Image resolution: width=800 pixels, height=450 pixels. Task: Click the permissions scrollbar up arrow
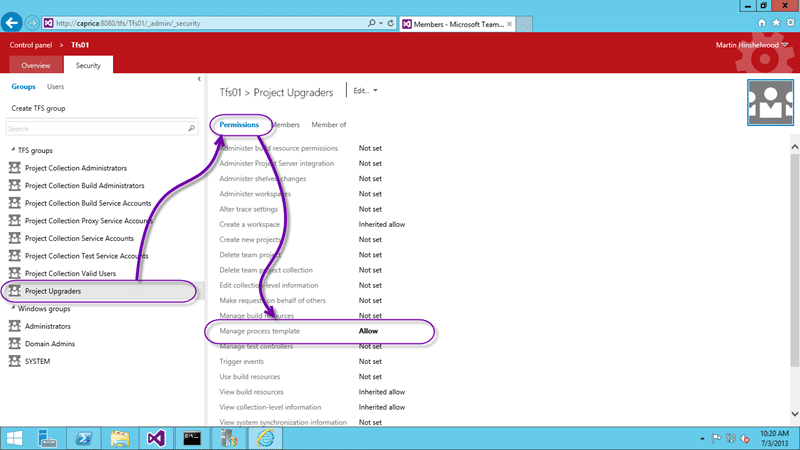(795, 147)
